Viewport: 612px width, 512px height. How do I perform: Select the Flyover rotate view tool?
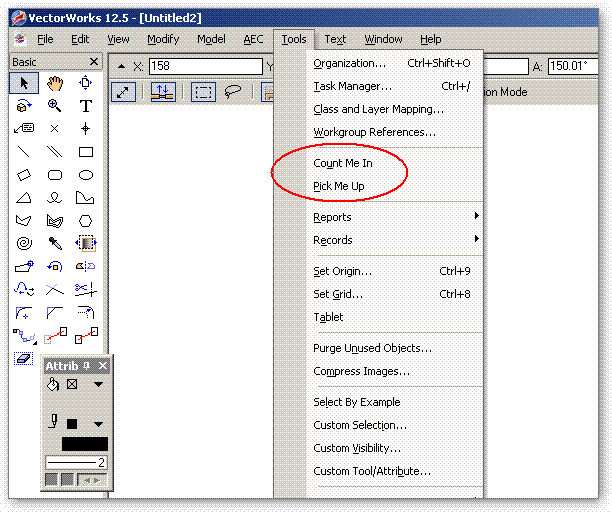click(24, 106)
